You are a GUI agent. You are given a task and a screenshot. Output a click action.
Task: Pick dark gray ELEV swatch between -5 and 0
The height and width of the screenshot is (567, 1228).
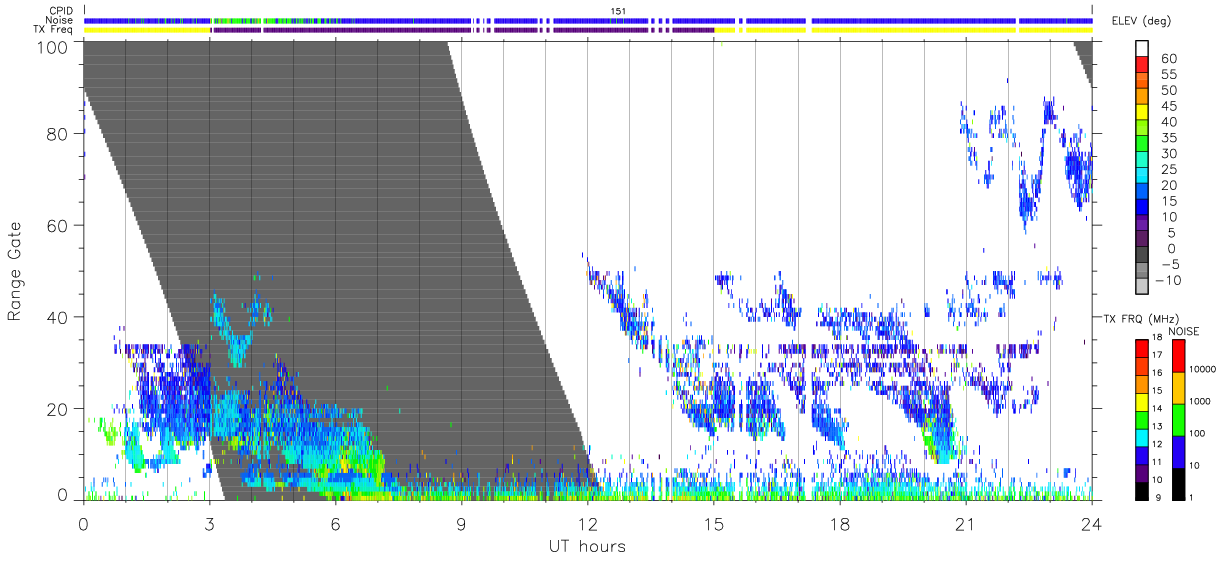[x=1142, y=256]
